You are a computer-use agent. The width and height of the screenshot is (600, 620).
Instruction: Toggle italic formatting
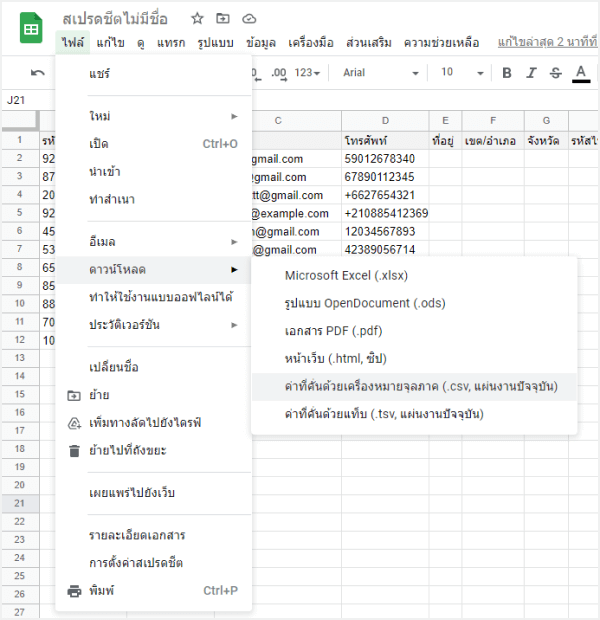click(531, 73)
